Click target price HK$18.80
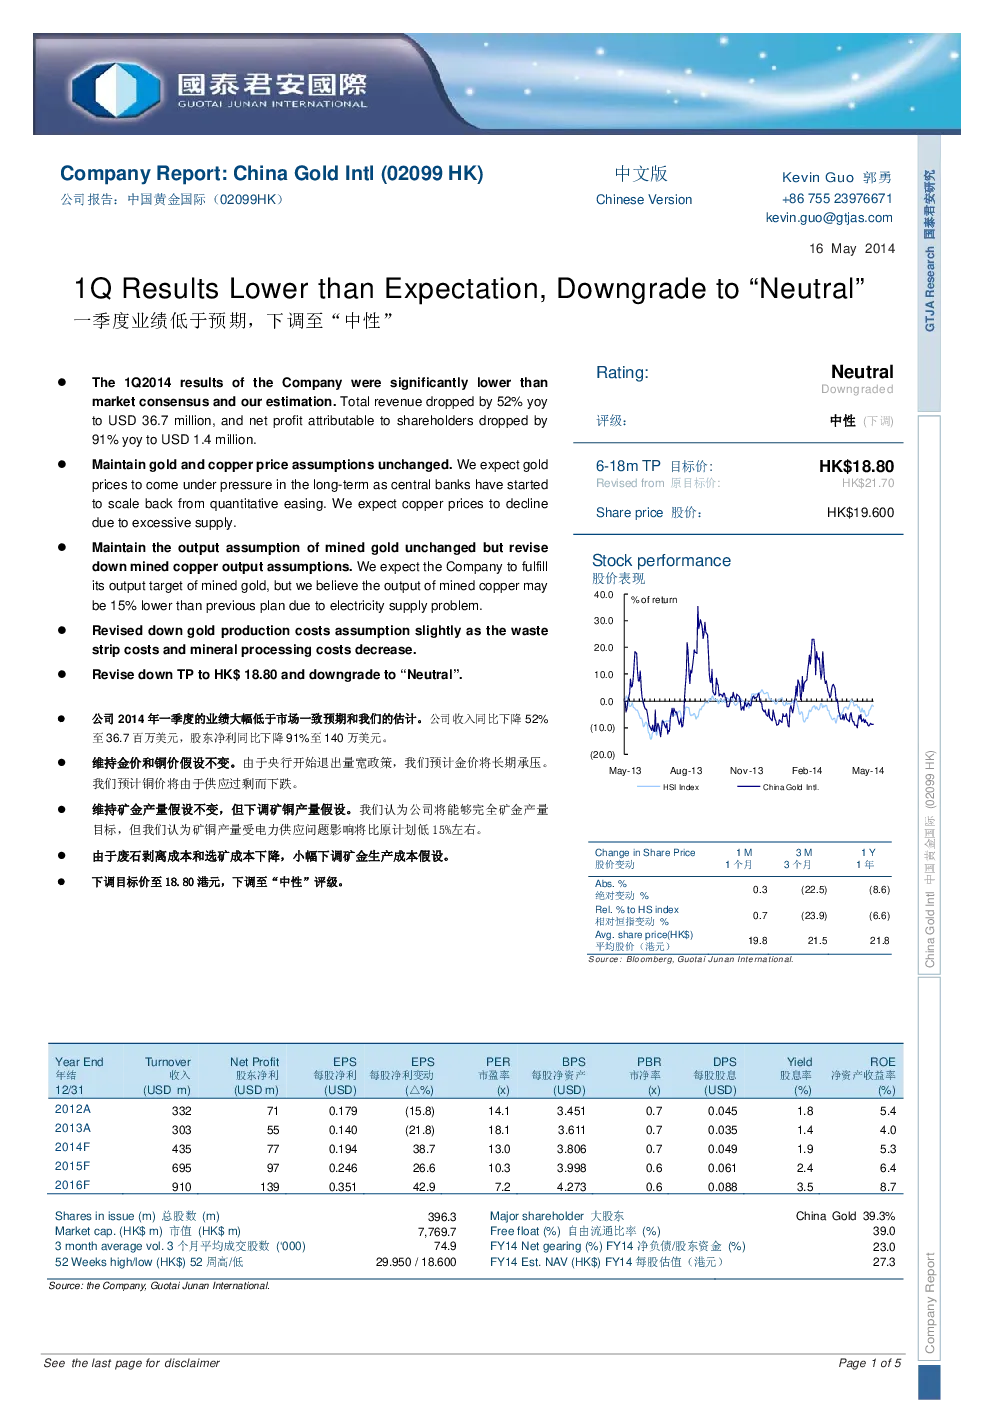Viewport: 992px width, 1403px height. 856,467
